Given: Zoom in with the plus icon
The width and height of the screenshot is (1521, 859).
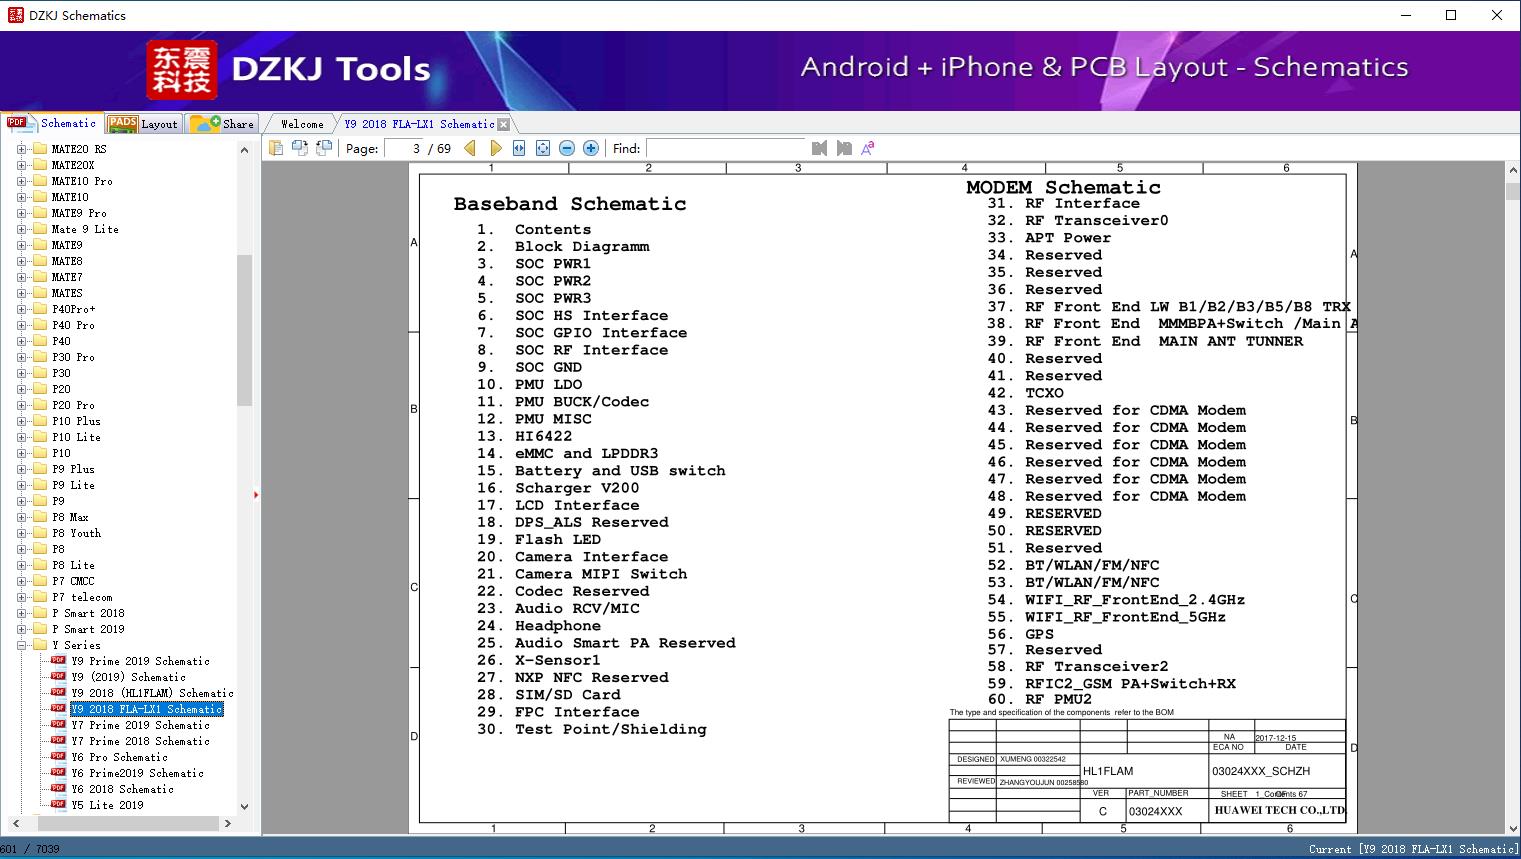Looking at the screenshot, I should tap(591, 148).
